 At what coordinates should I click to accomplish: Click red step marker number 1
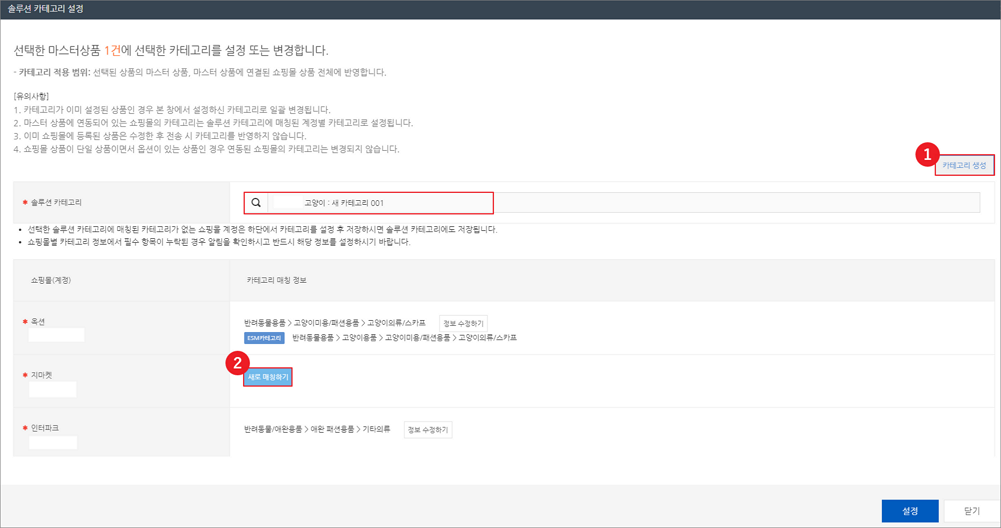coord(927,155)
